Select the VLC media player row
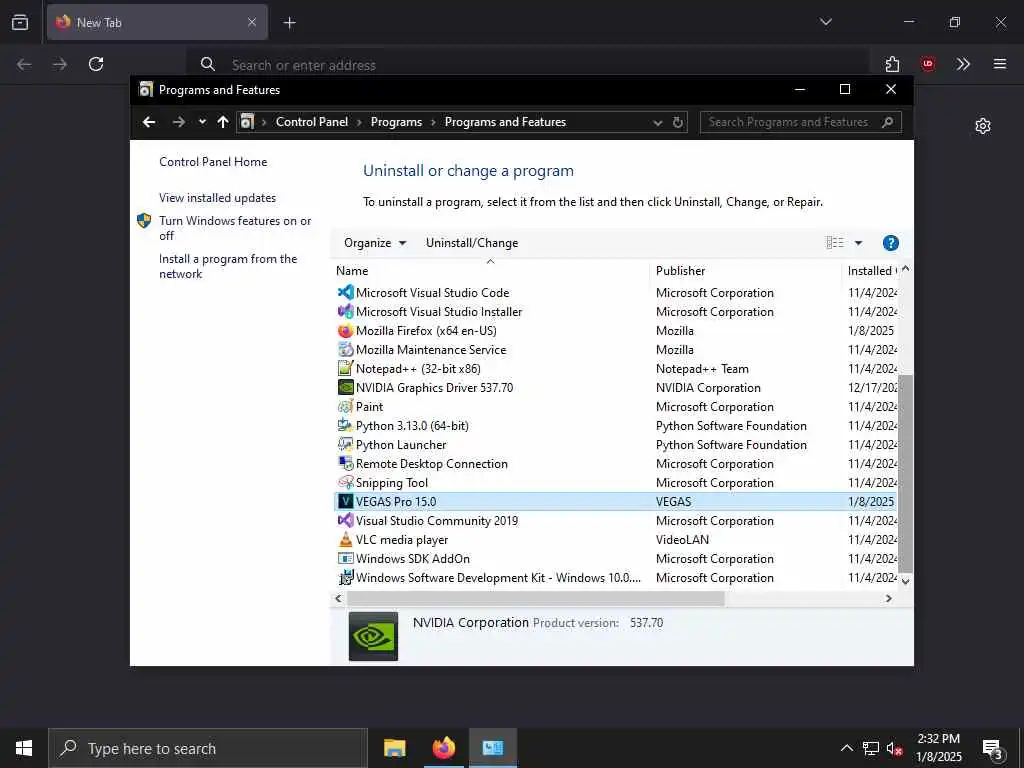1024x768 pixels. point(616,539)
